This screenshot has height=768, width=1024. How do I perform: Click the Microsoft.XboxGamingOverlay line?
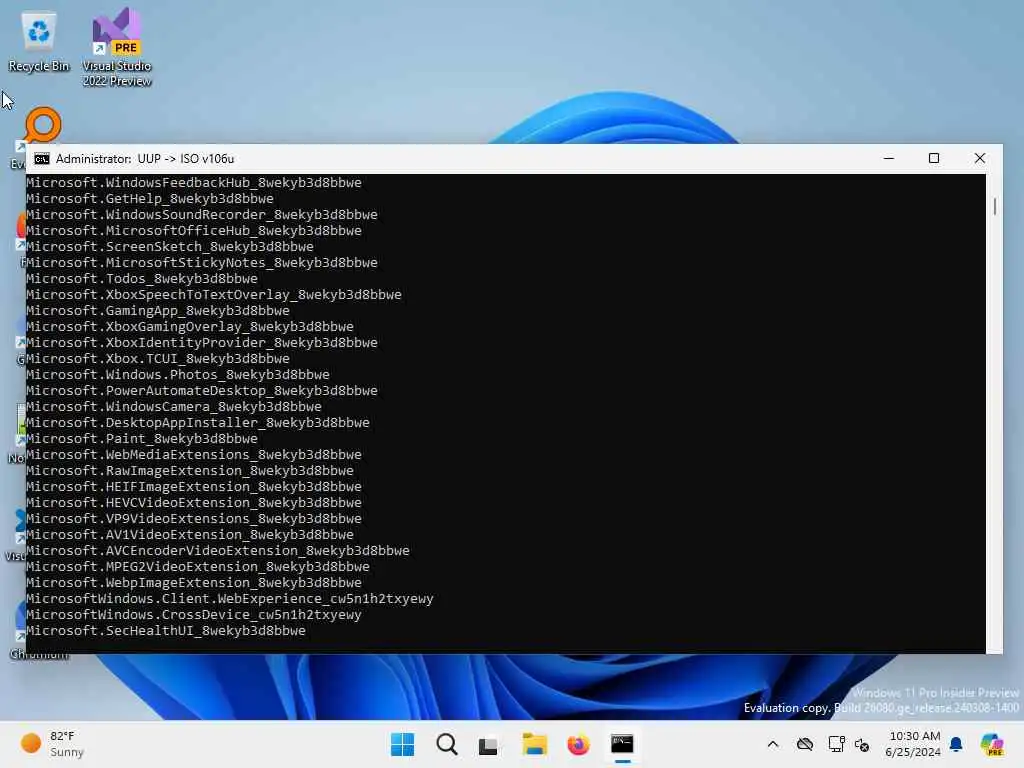190,327
